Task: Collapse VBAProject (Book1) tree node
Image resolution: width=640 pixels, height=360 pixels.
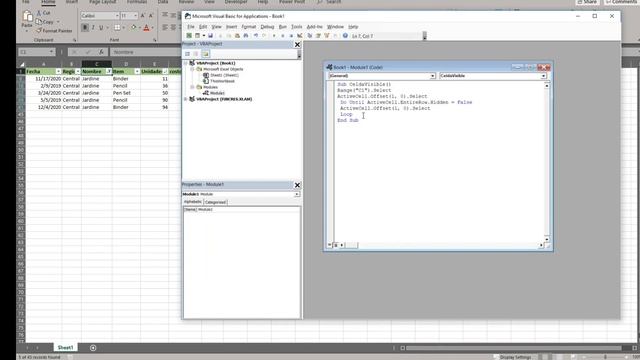Action: click(186, 63)
